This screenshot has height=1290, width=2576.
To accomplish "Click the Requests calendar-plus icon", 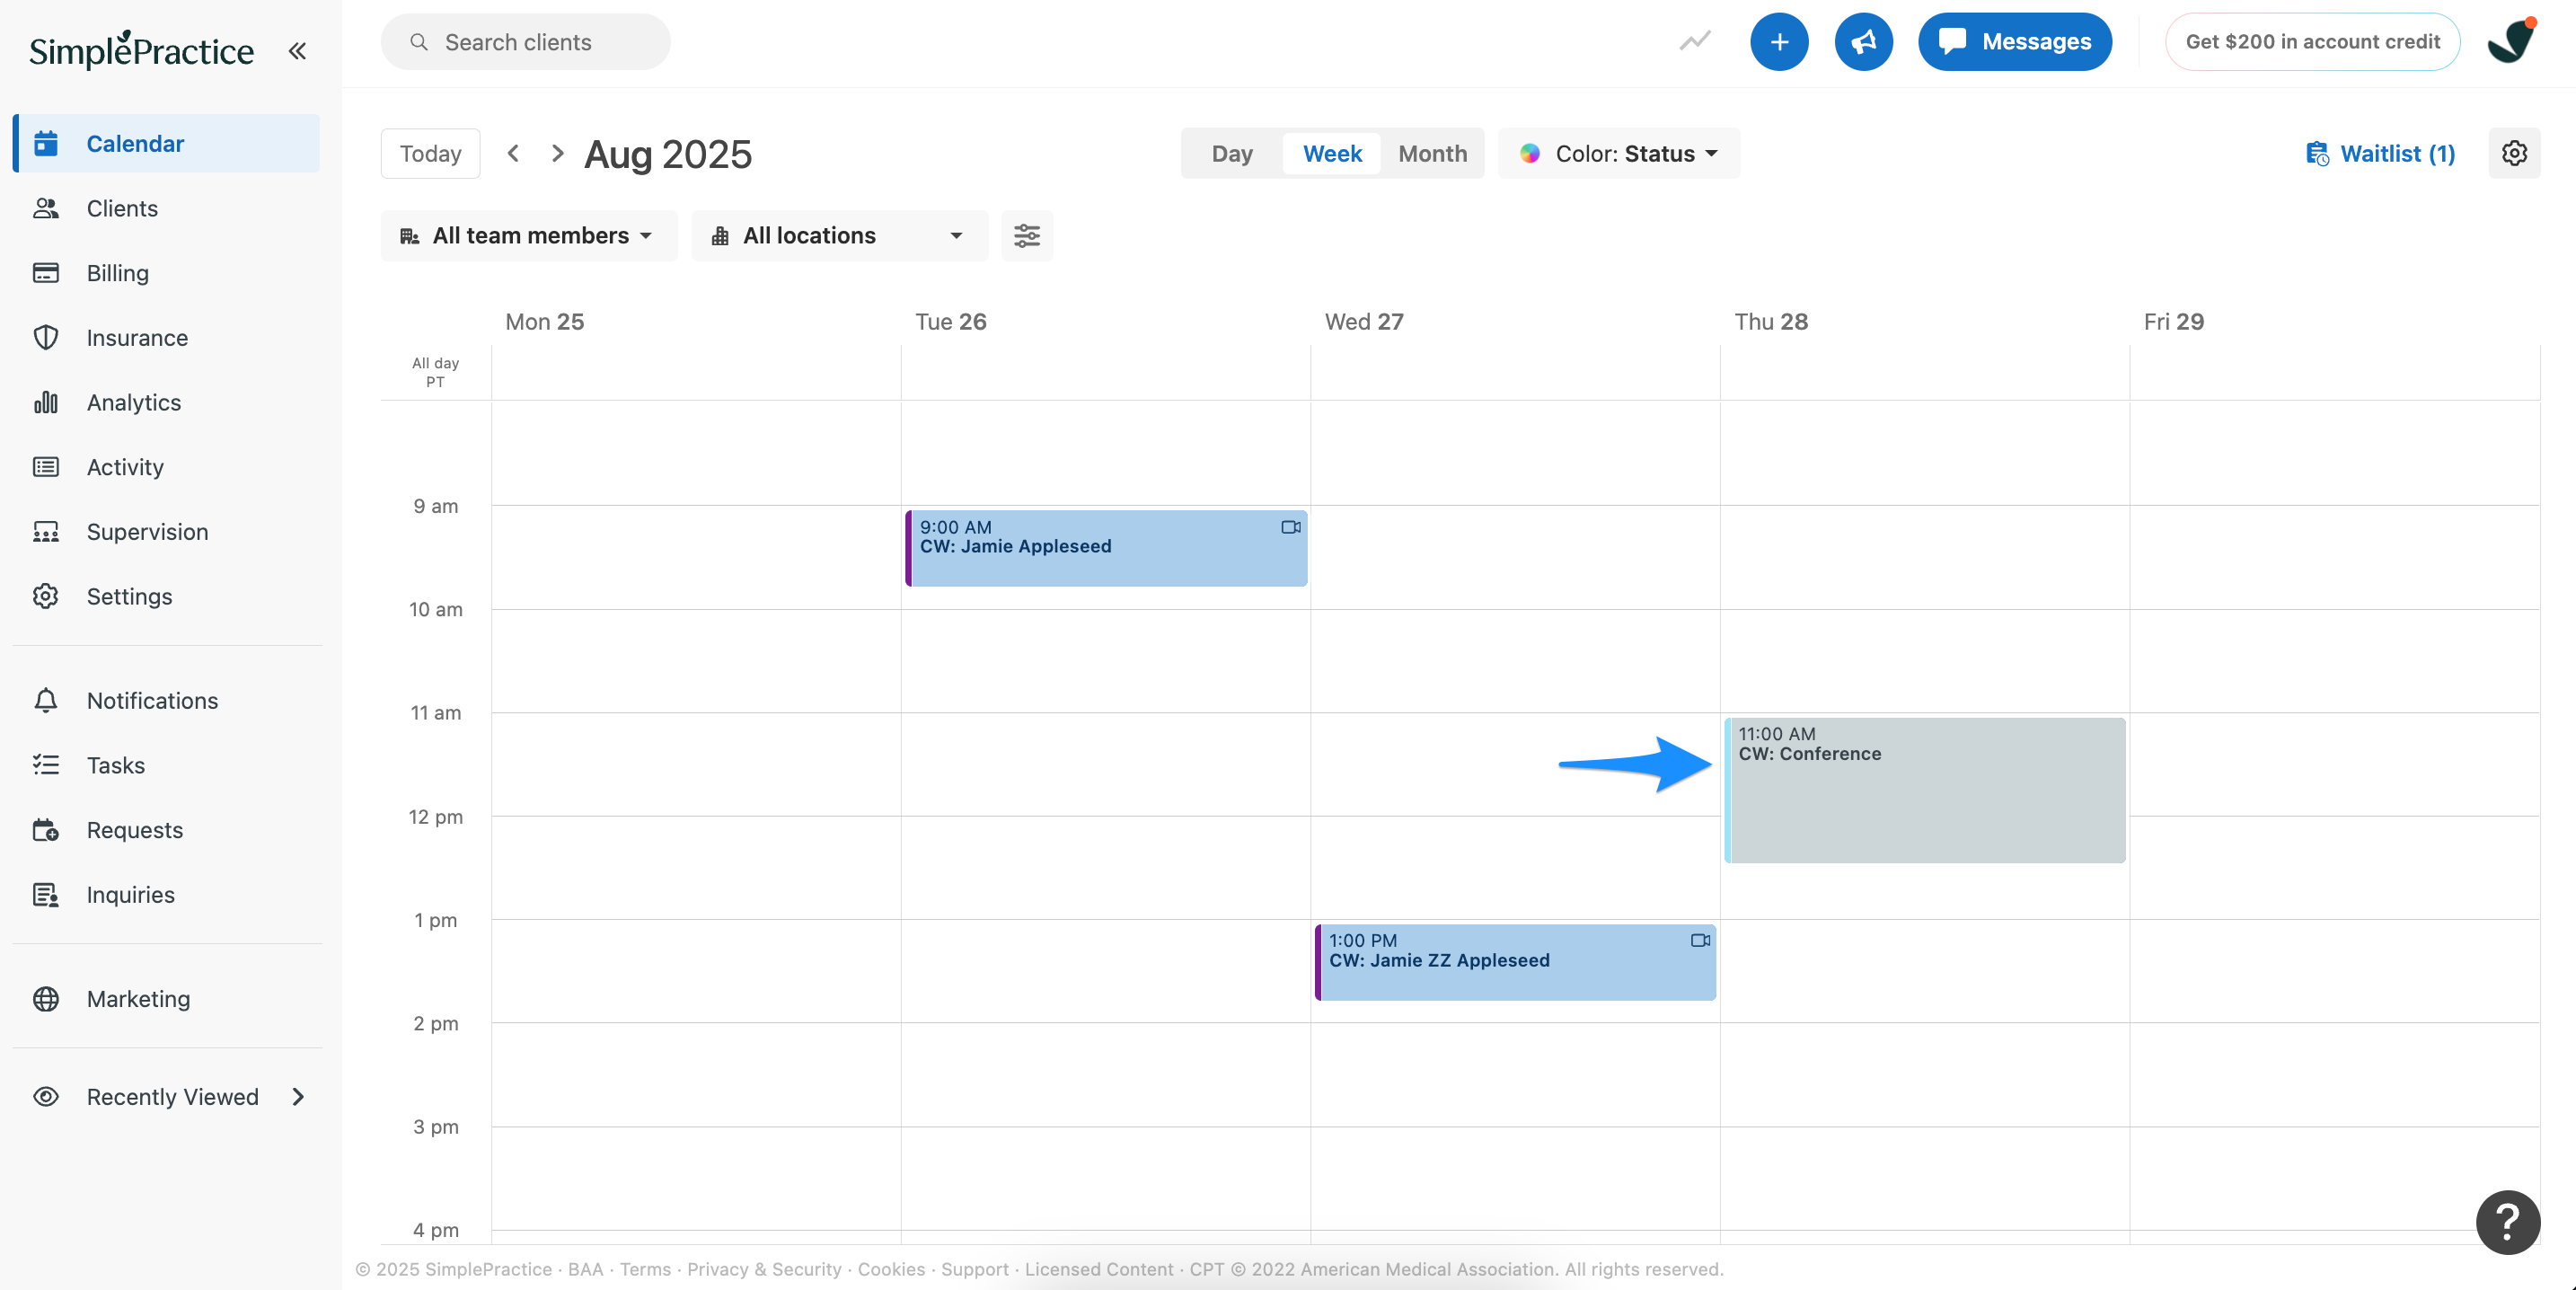I will click(46, 830).
